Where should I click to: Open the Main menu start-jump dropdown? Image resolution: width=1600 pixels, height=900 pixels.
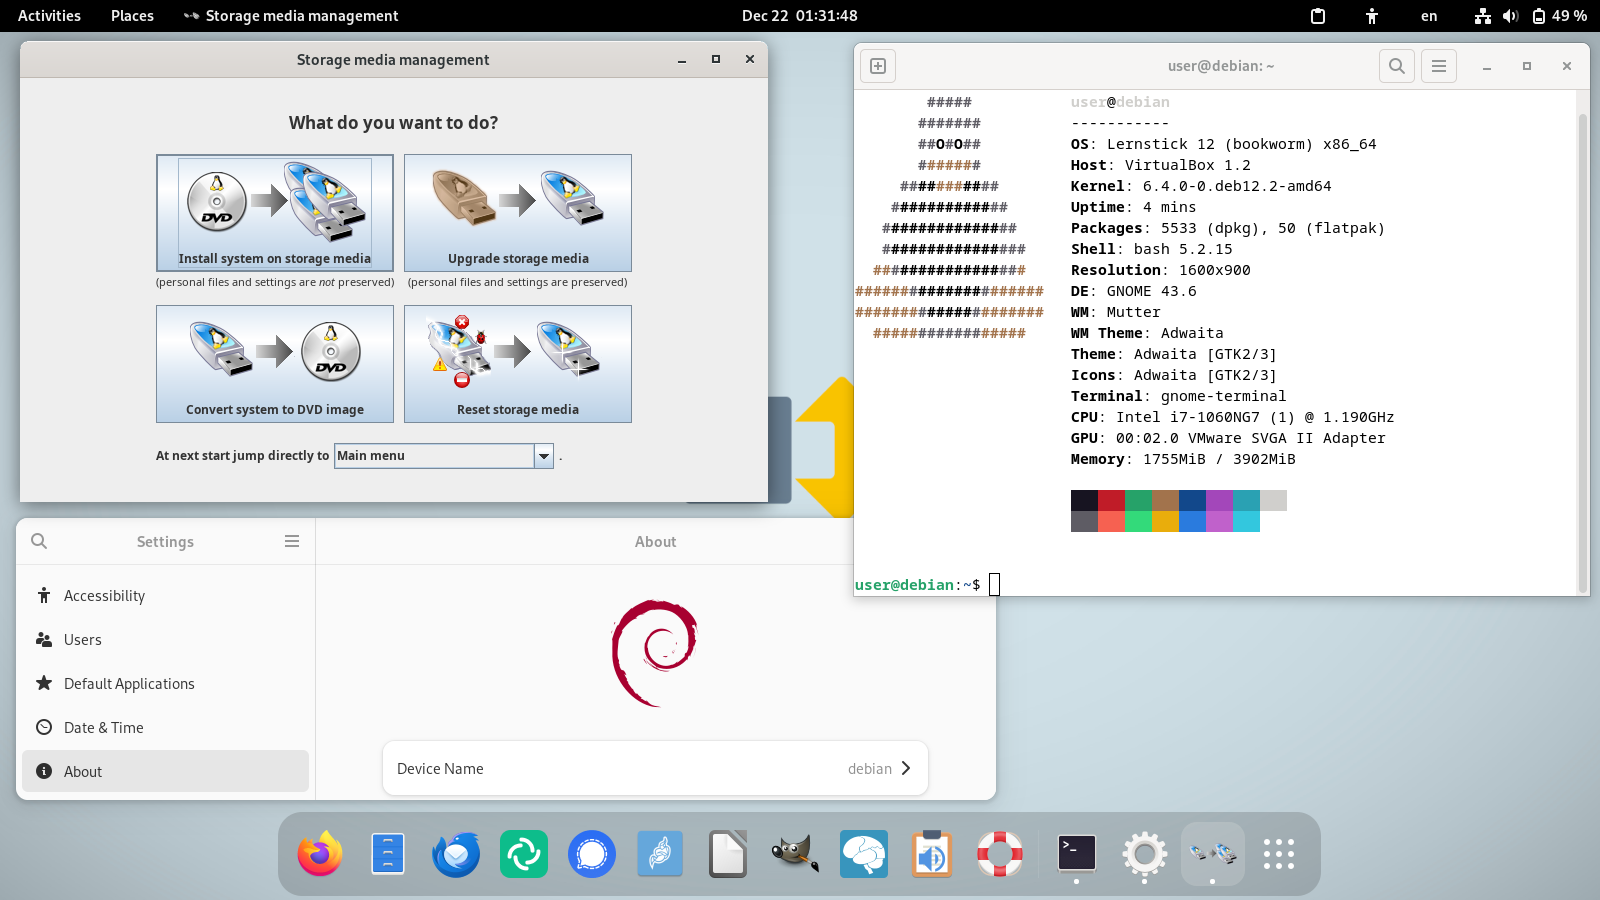(x=444, y=456)
